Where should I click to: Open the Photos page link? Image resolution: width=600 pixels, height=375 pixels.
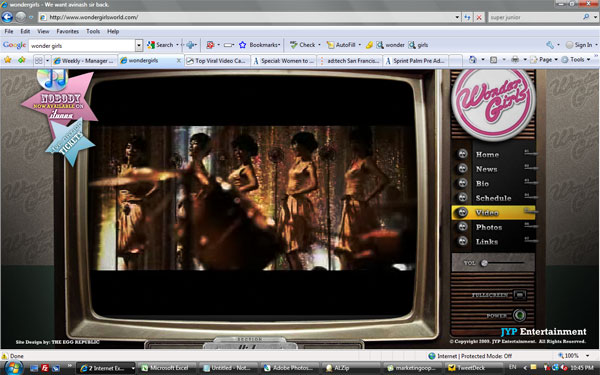[489, 227]
